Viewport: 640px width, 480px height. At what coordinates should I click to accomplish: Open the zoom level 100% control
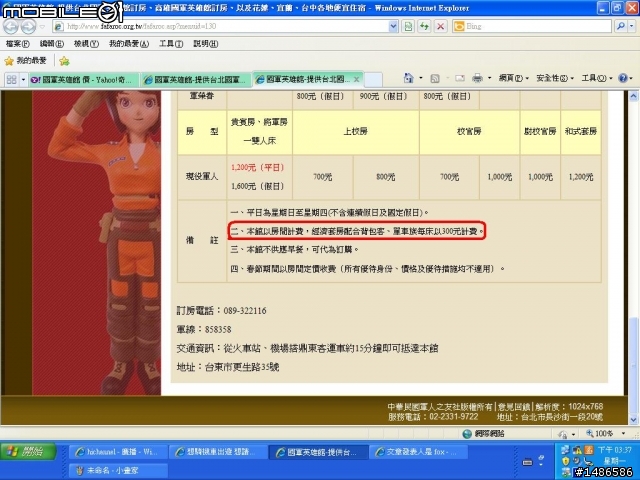[x=606, y=433]
